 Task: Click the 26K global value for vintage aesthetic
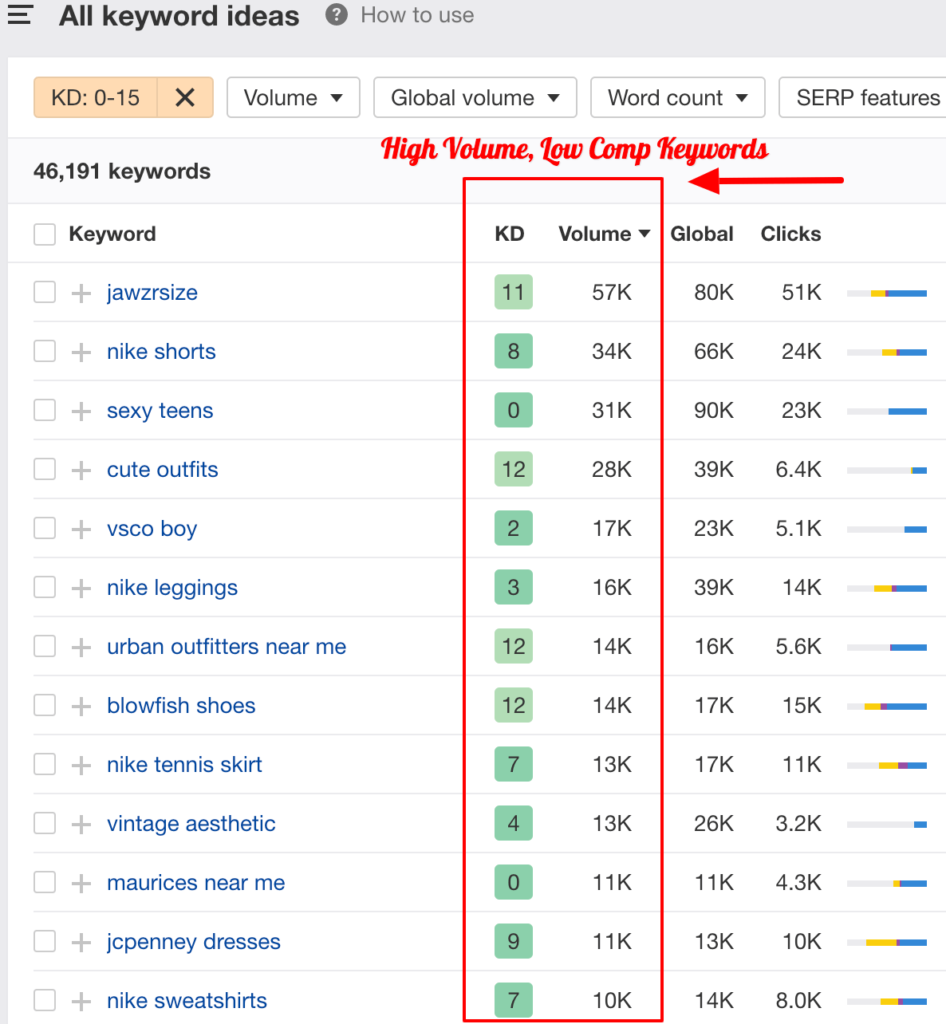[x=714, y=824]
